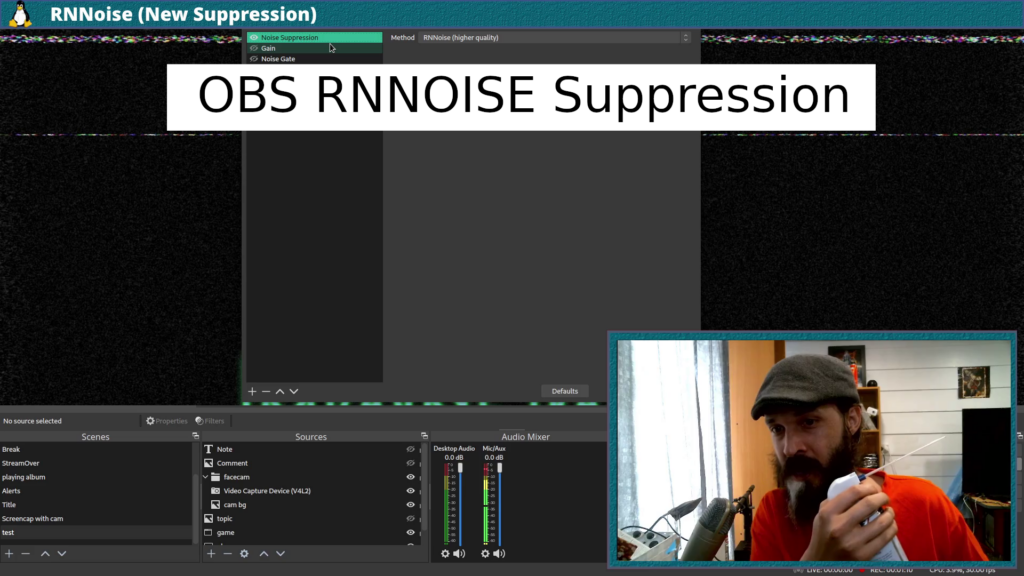Pop out the Sources dock
The image size is (1024, 576).
pos(424,436)
